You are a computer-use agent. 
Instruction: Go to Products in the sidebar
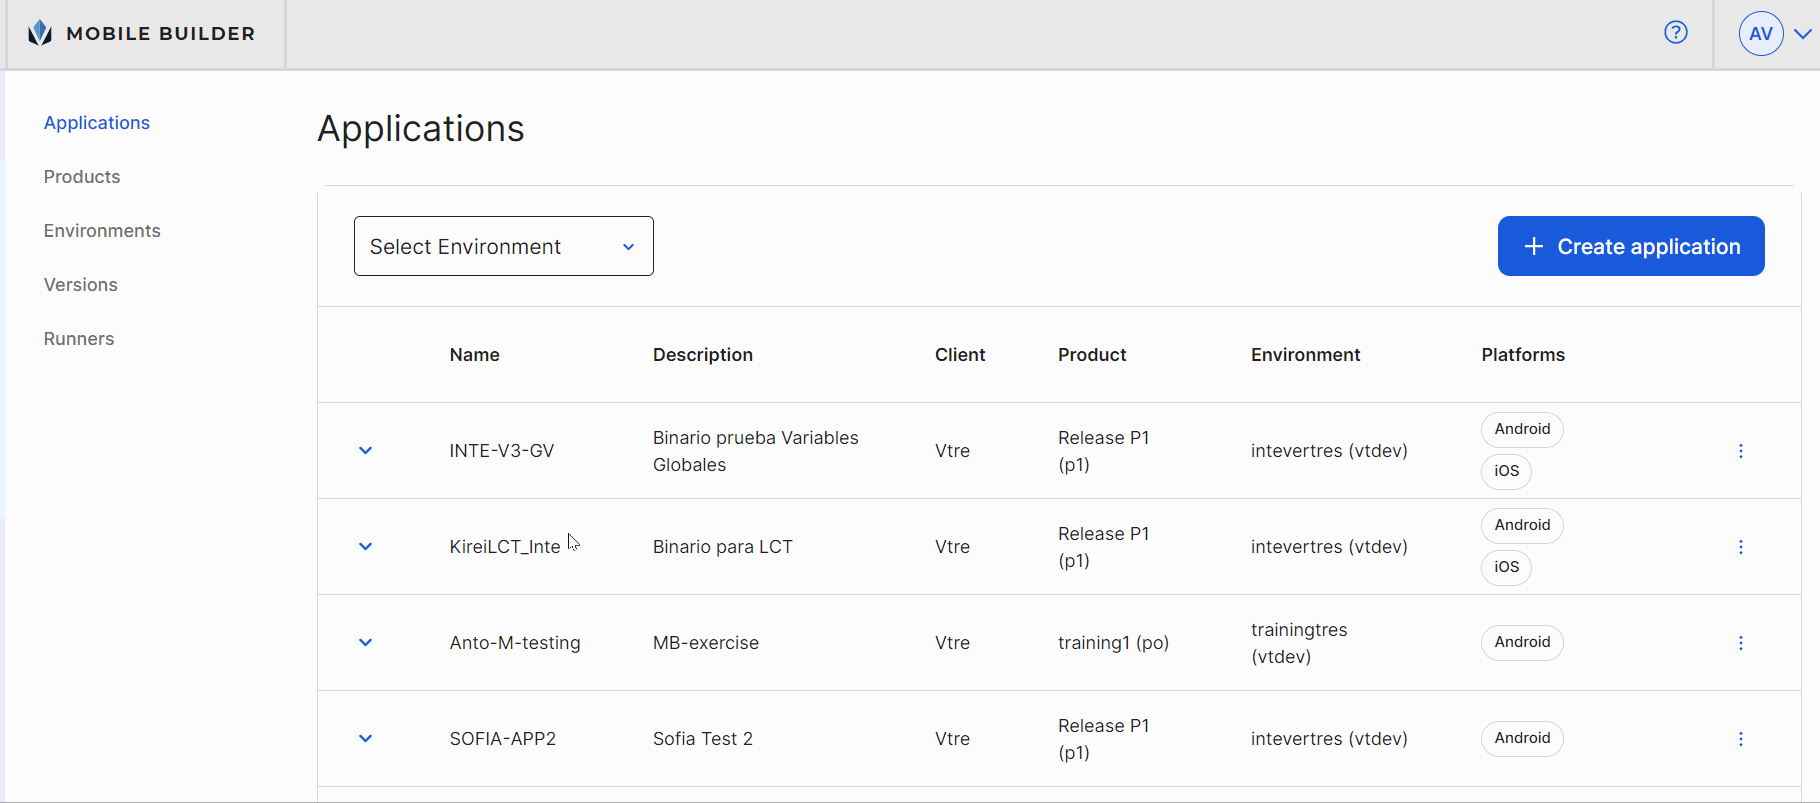point(82,177)
